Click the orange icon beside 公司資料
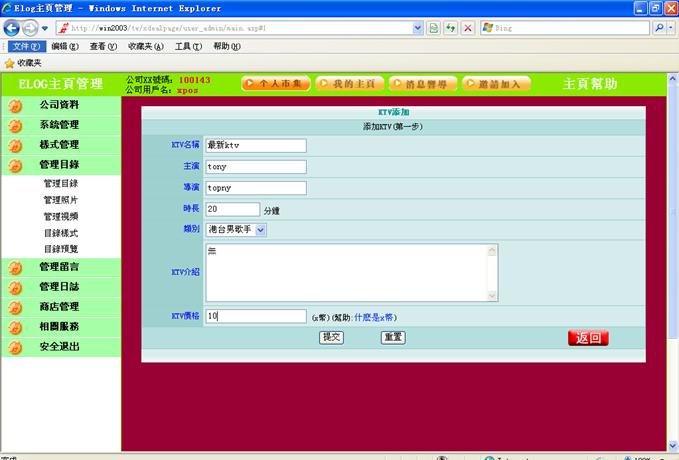Screen dimensions: 679x460 15,105
